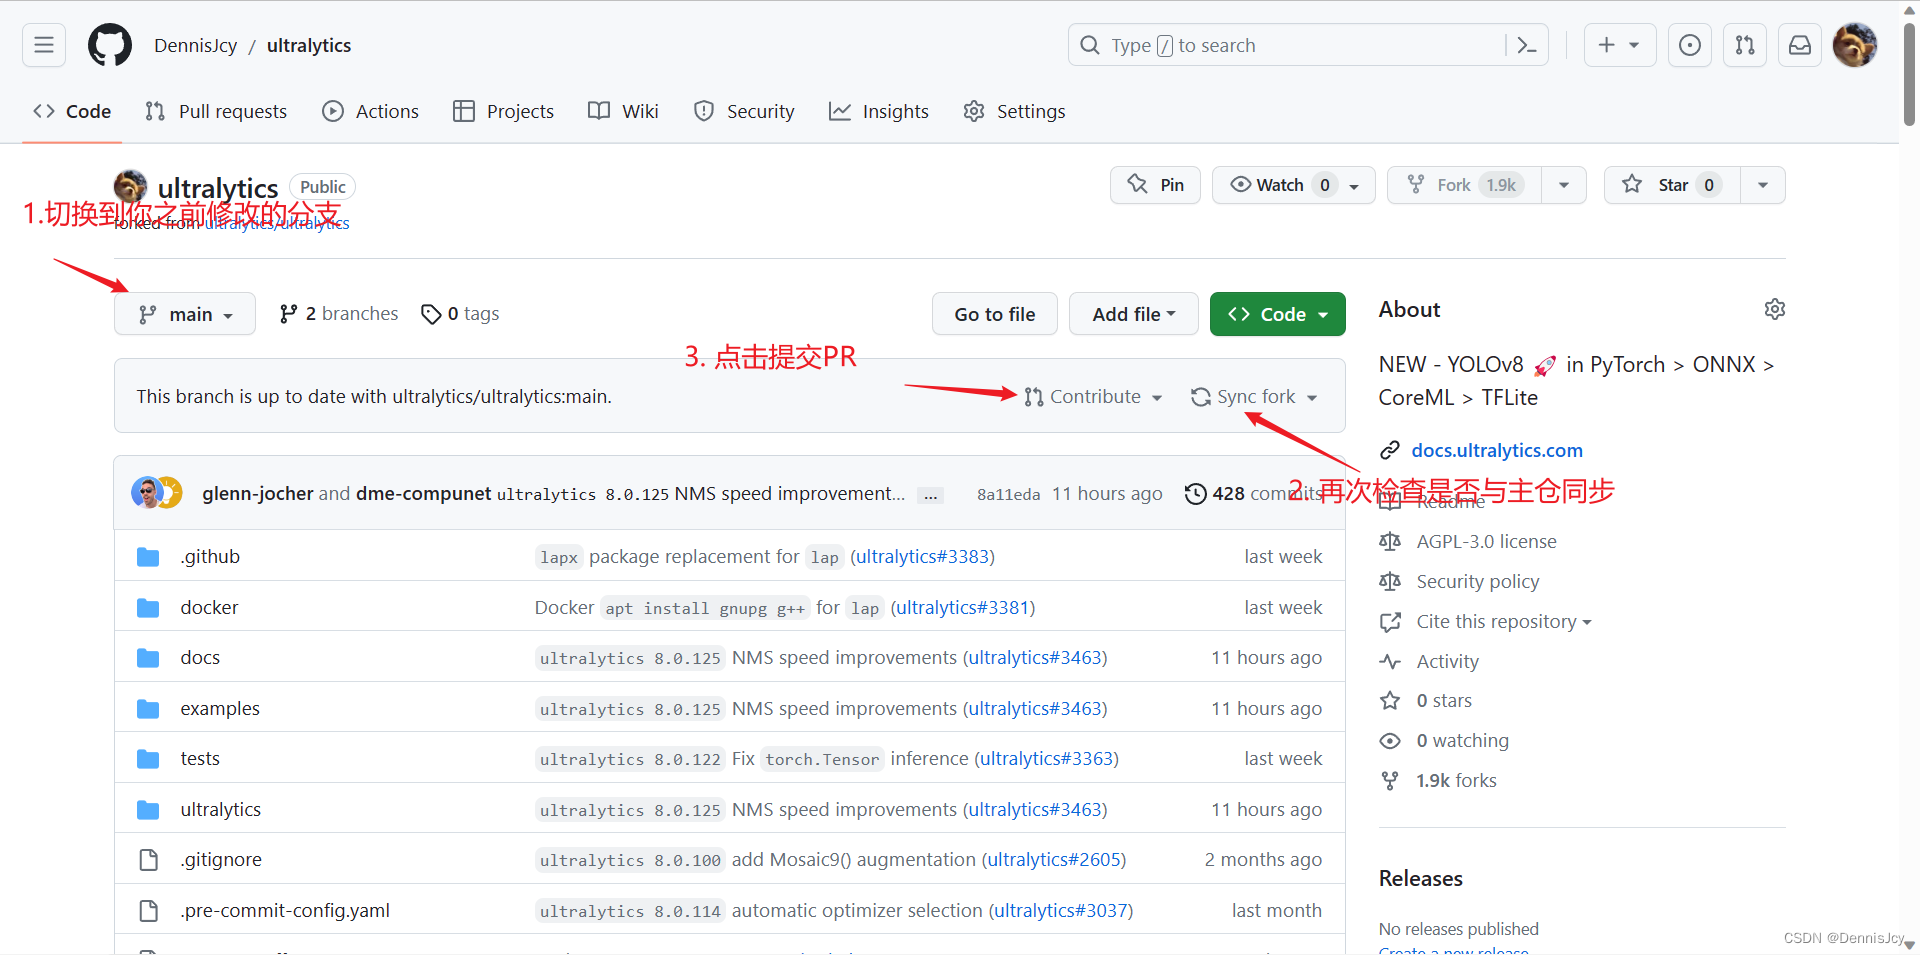Open the Issues circle icon in header
This screenshot has width=1920, height=955.
1690,45
